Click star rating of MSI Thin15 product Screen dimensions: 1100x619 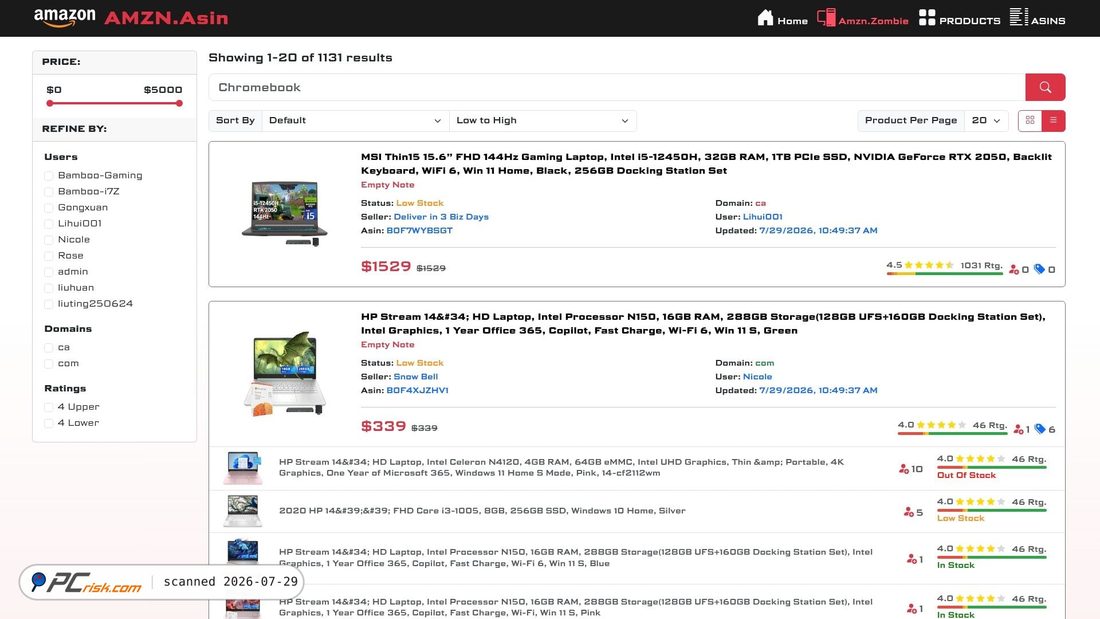929,265
